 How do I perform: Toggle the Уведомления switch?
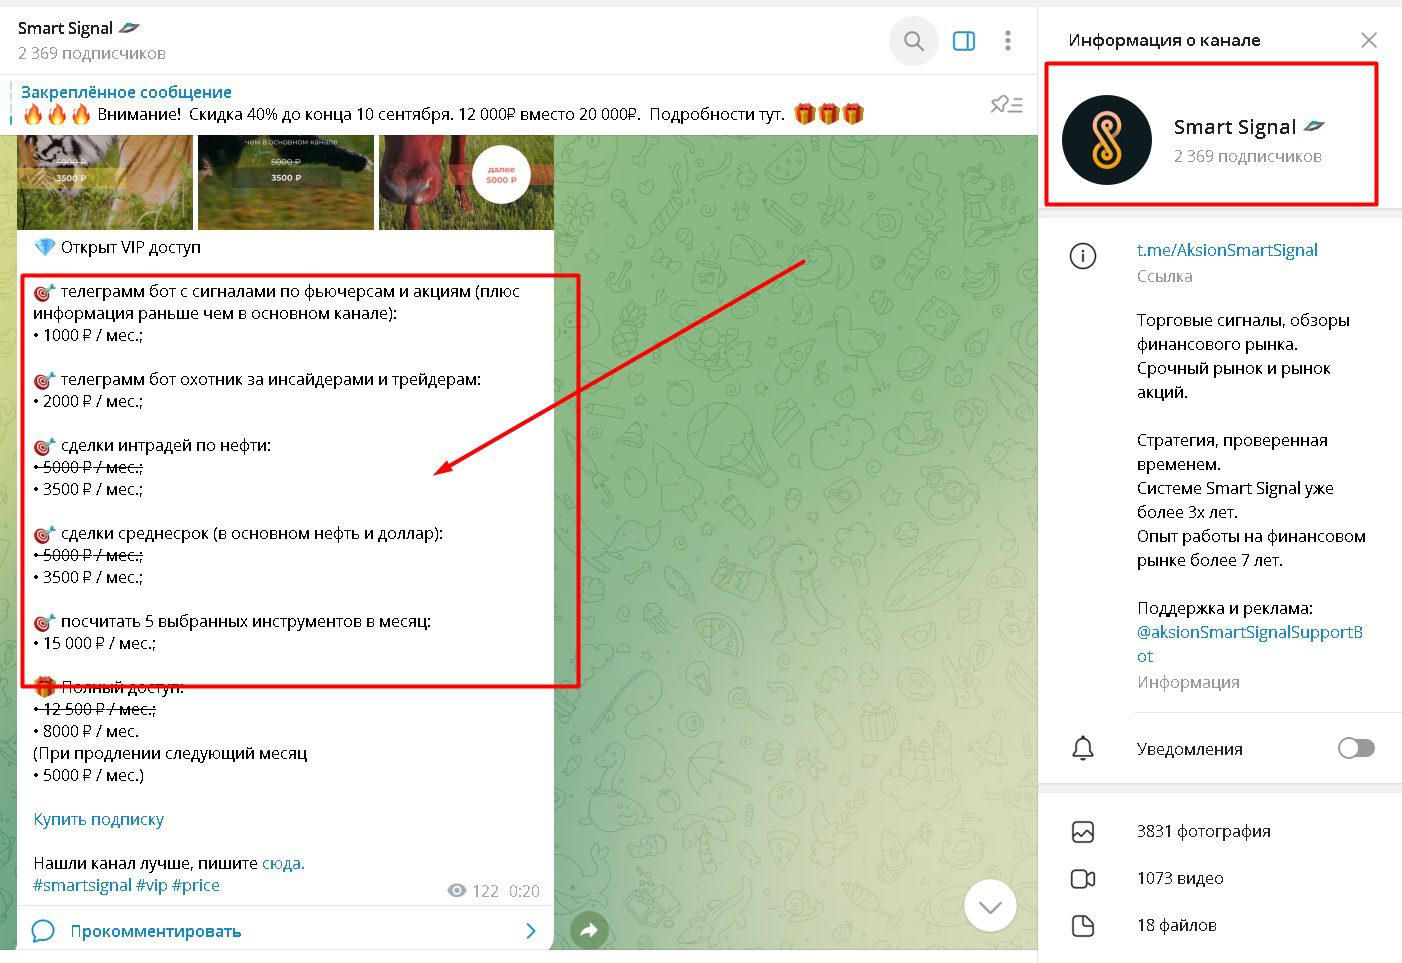(x=1356, y=748)
